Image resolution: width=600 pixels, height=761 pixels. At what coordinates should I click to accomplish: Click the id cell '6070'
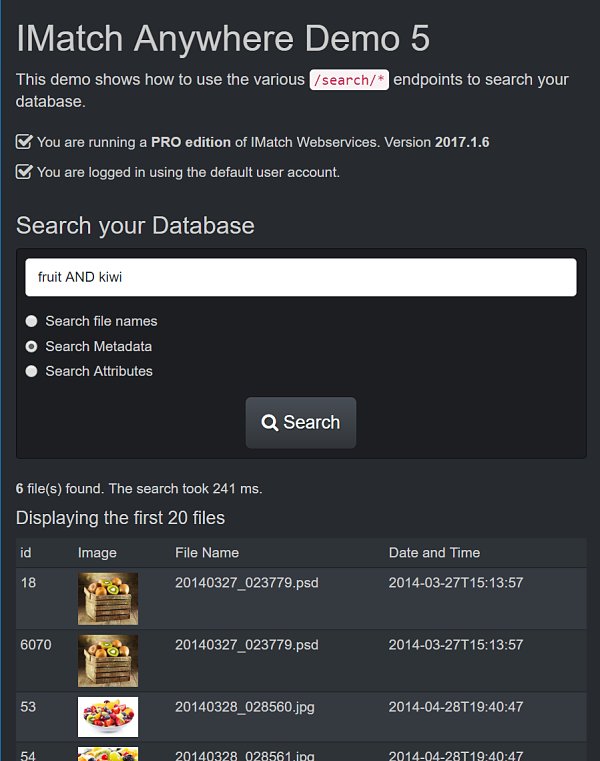tap(36, 645)
